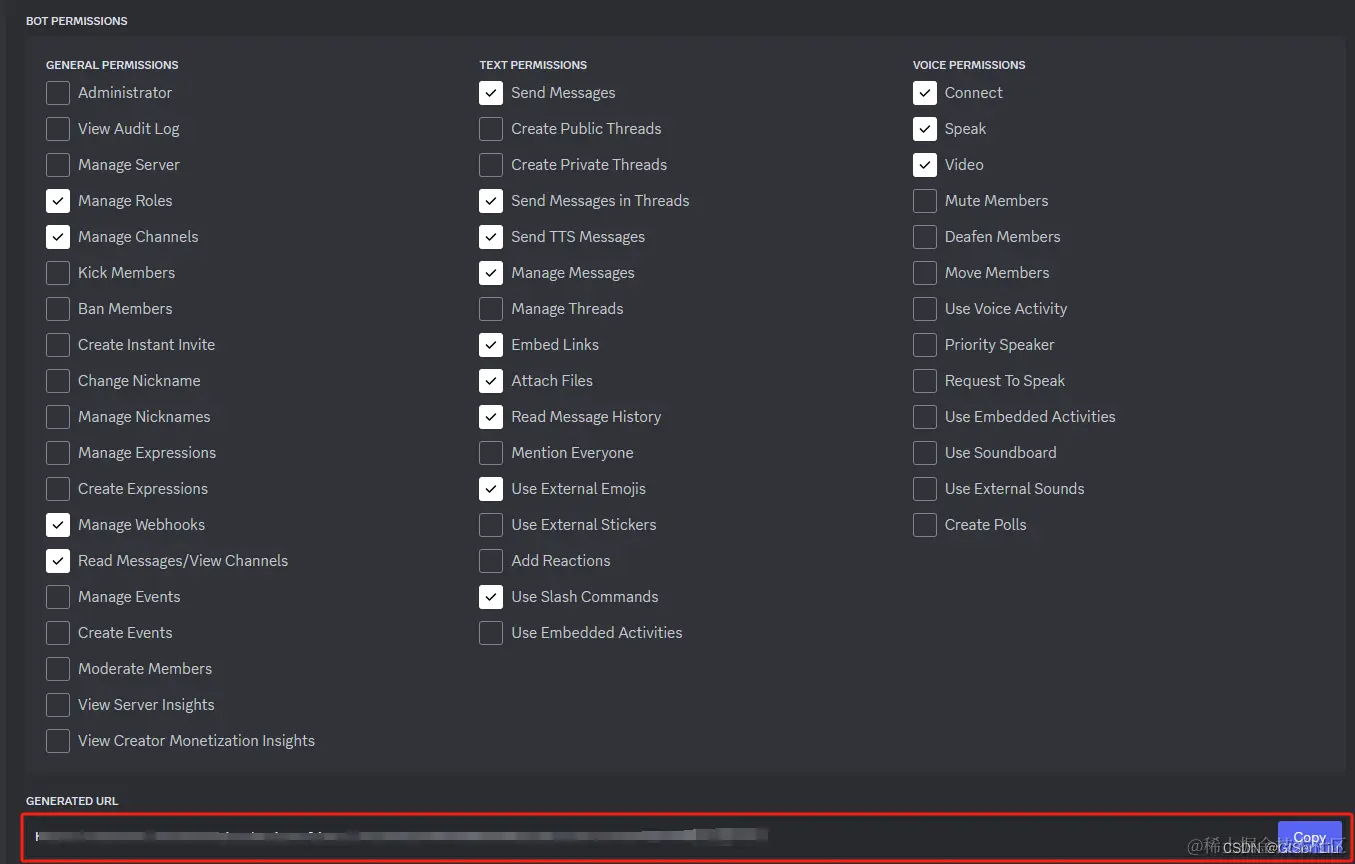The width and height of the screenshot is (1355, 864).
Task: Disable Send Messages in Threads checkbox
Action: (x=491, y=201)
